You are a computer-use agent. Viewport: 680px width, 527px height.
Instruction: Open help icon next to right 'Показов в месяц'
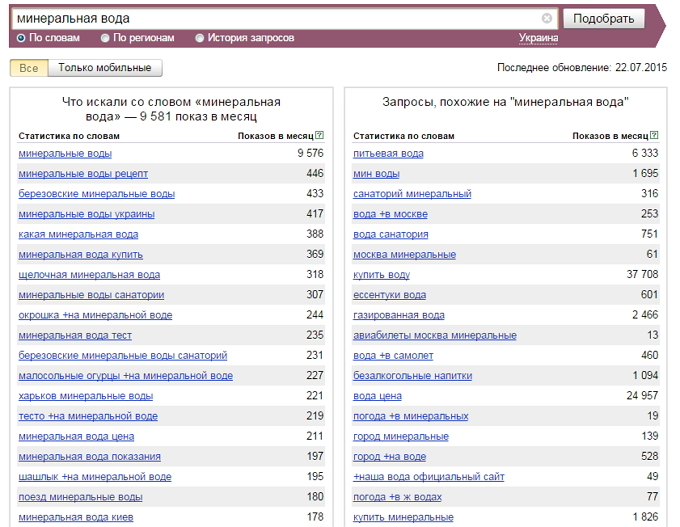pos(654,135)
